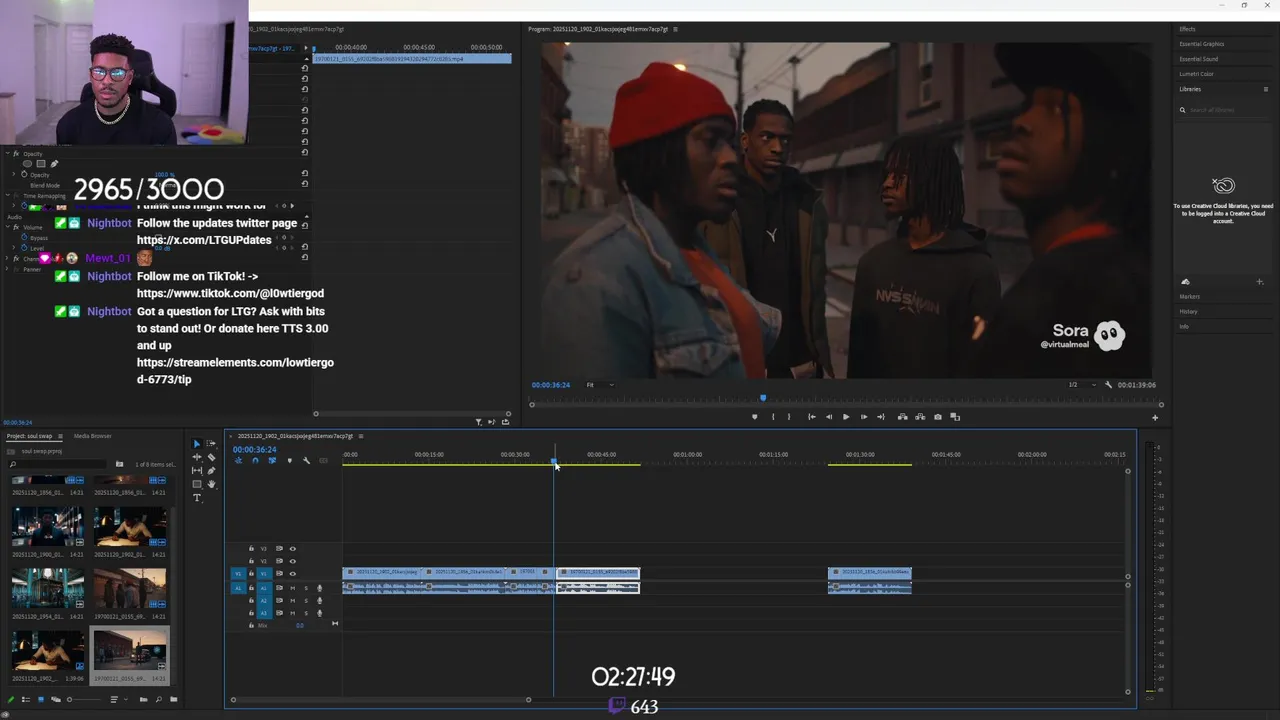This screenshot has width=1280, height=720.
Task: Select the Hand tool
Action: [211, 484]
